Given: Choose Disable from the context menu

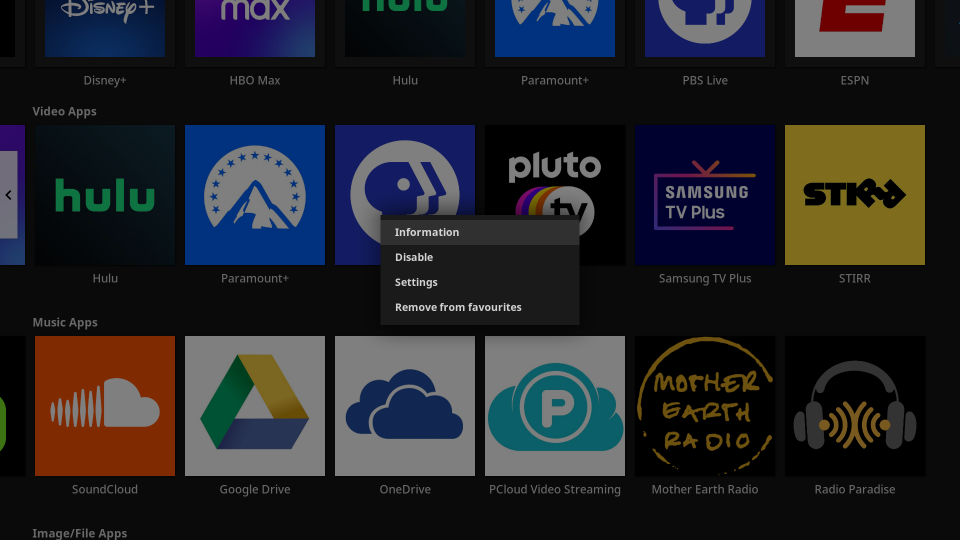Looking at the screenshot, I should tap(479, 257).
